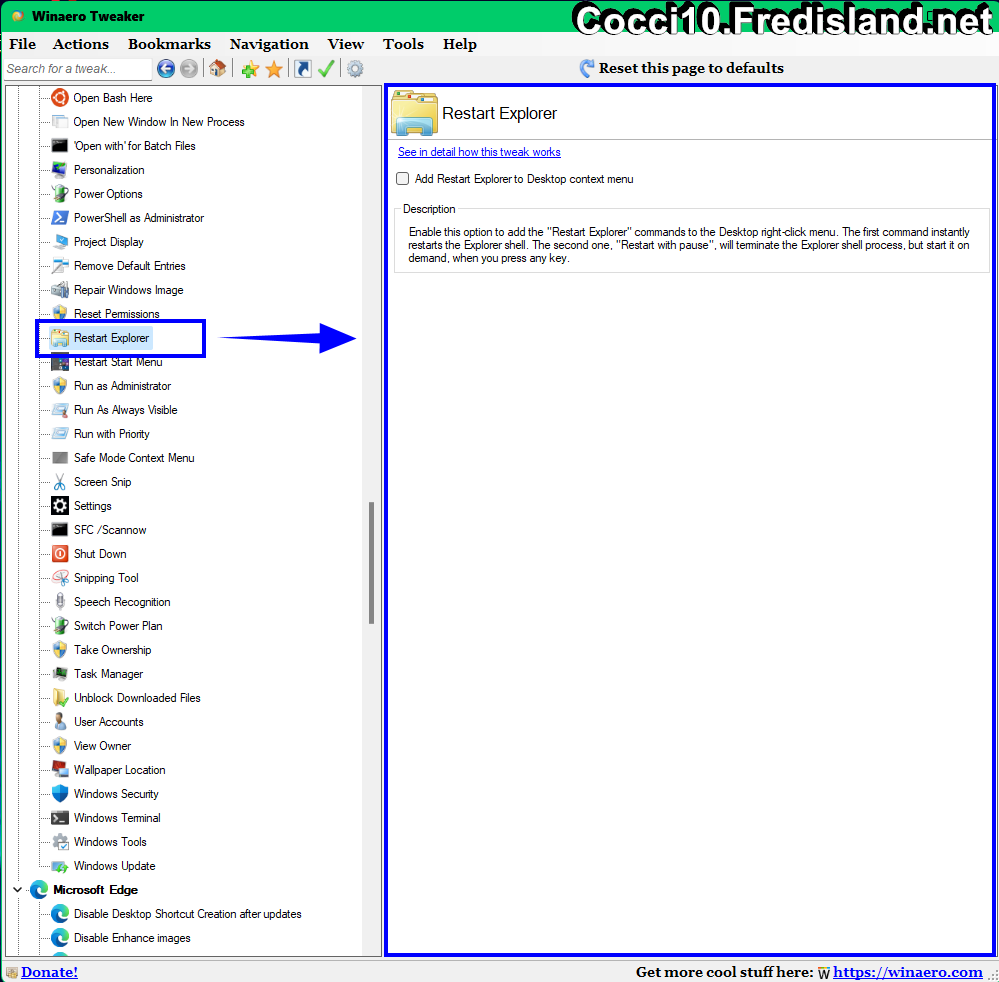Open the Bookmarks menu
This screenshot has height=982, width=999.
169,44
